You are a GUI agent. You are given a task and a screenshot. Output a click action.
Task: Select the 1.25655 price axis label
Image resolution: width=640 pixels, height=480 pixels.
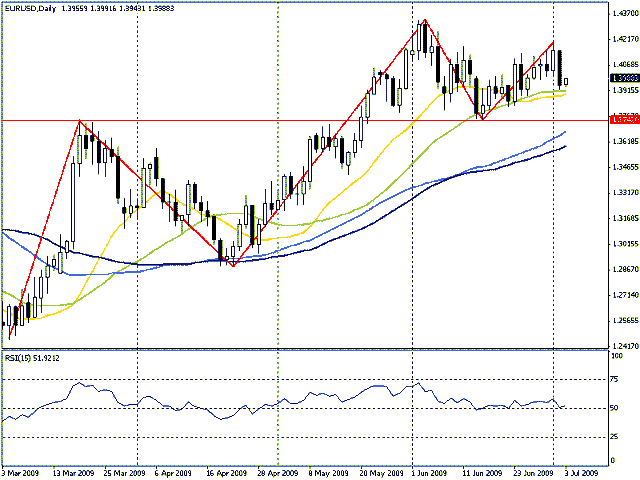click(x=624, y=320)
